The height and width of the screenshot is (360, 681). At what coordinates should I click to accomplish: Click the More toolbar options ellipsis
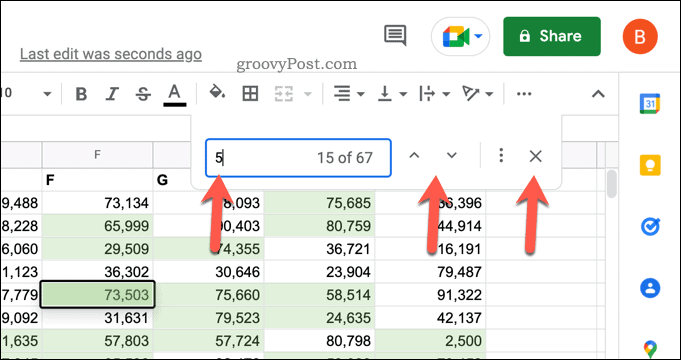[524, 94]
